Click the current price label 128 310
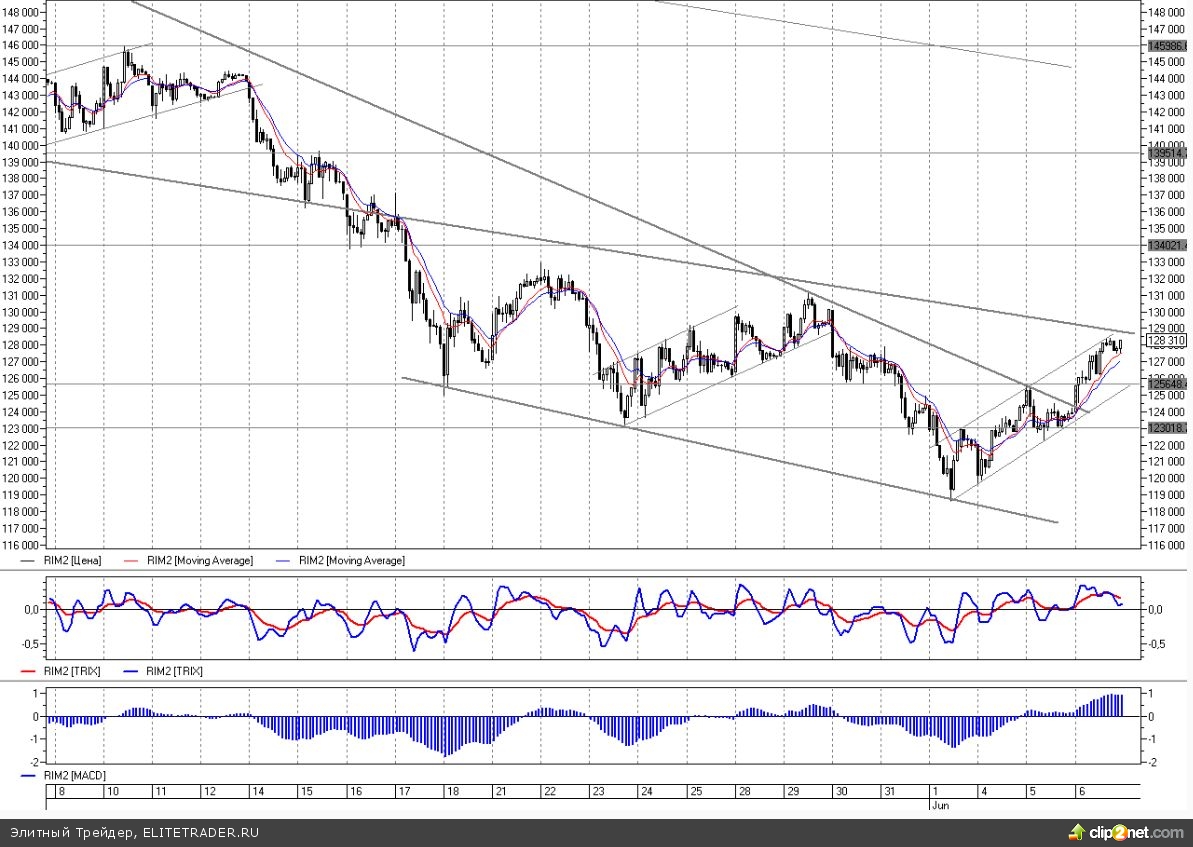1193x847 pixels. 1167,341
